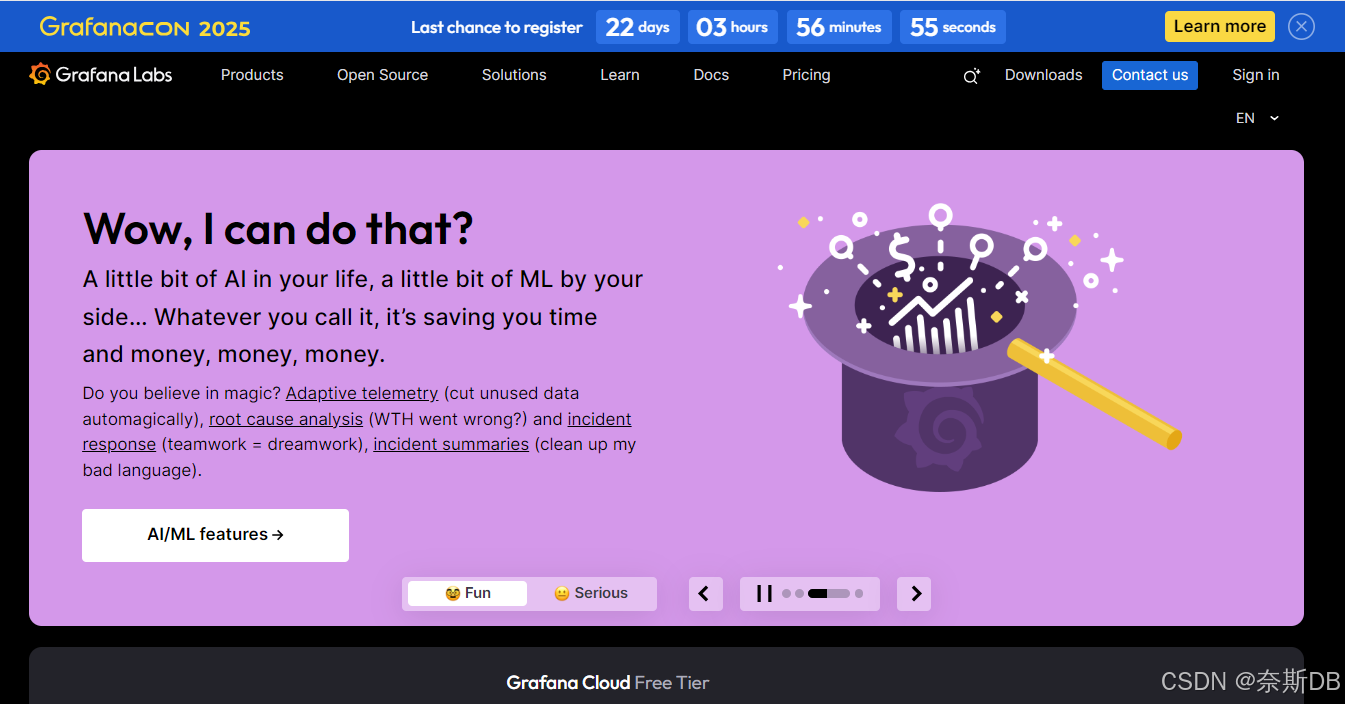This screenshot has height=704, width=1345.
Task: Close the GrafanaCON banner
Action: tap(1301, 26)
